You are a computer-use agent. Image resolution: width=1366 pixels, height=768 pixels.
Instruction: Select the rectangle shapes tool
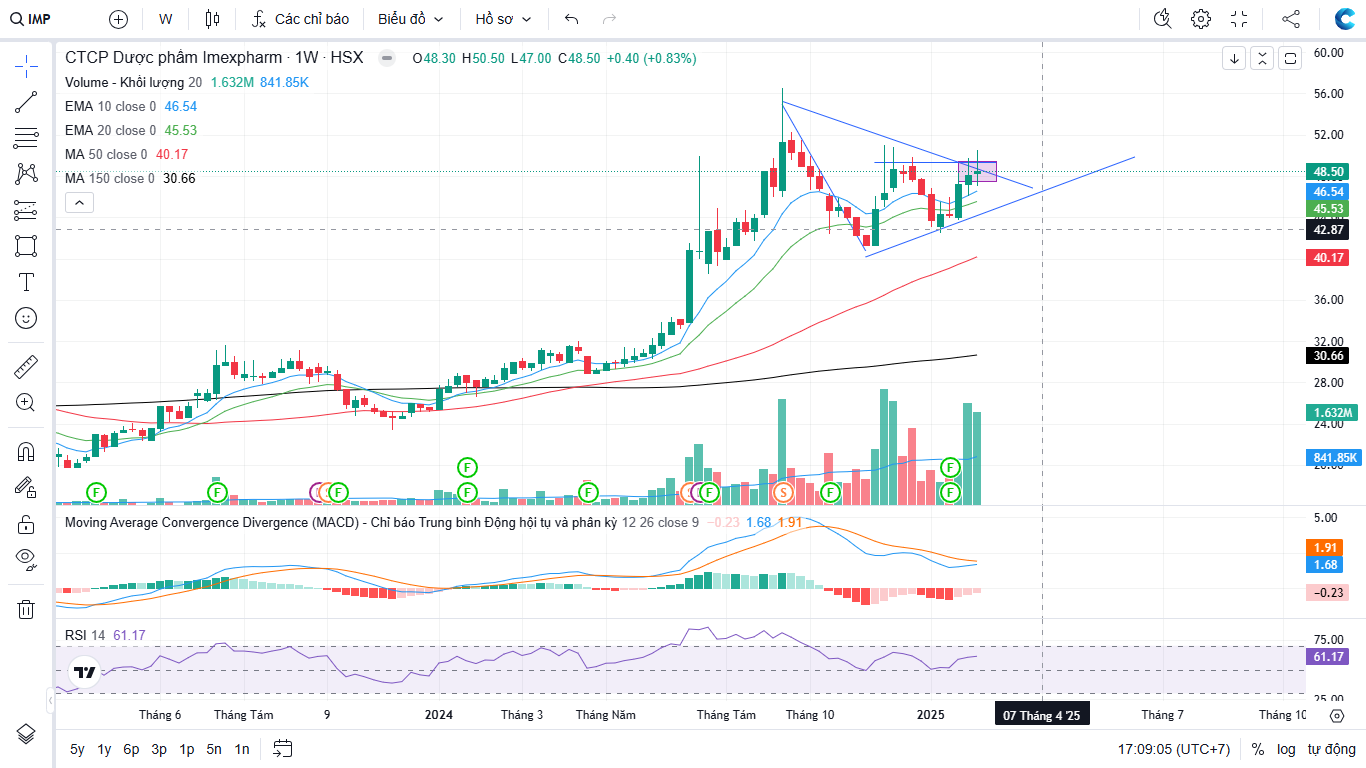[x=26, y=246]
